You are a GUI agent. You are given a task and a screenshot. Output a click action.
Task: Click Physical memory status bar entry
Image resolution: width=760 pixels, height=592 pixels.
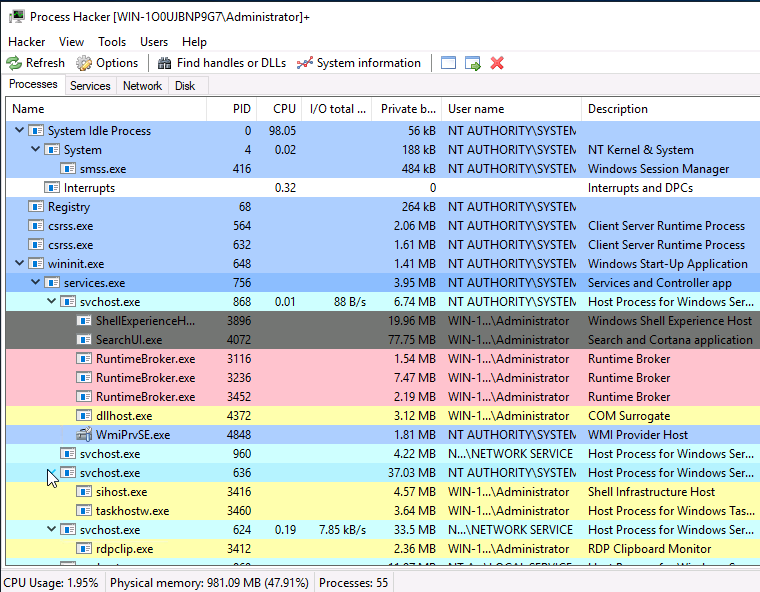click(209, 582)
